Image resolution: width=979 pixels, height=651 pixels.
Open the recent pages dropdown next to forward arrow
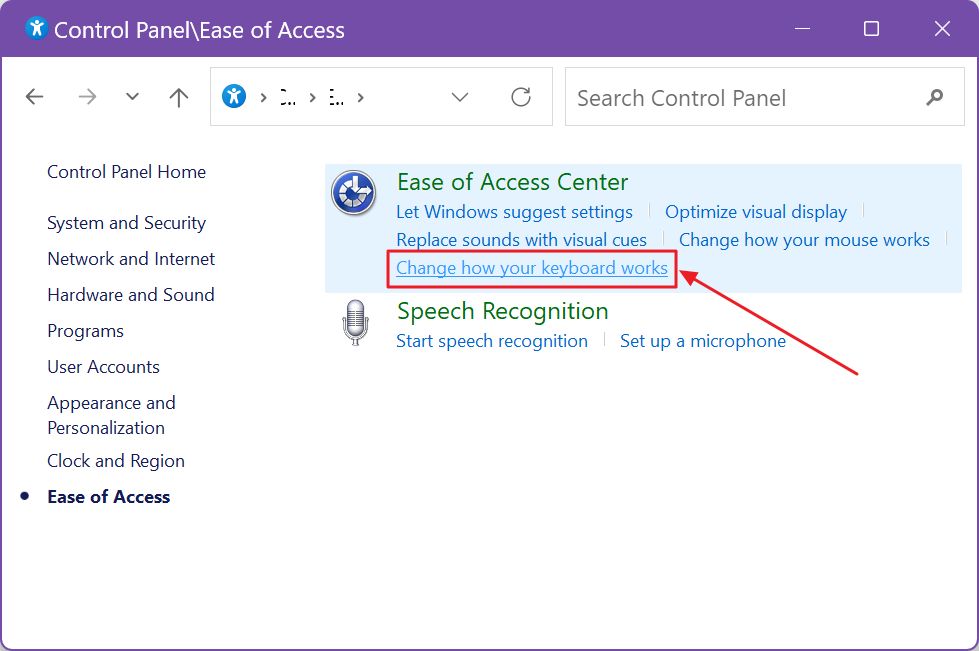131,96
